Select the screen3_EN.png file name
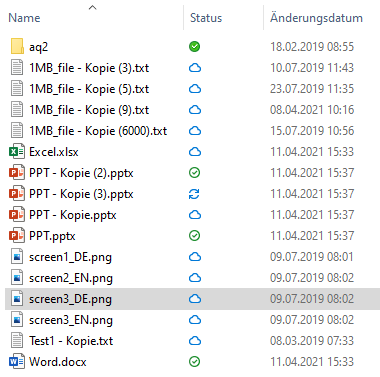Screen dimensions: 380x377 pos(71,320)
